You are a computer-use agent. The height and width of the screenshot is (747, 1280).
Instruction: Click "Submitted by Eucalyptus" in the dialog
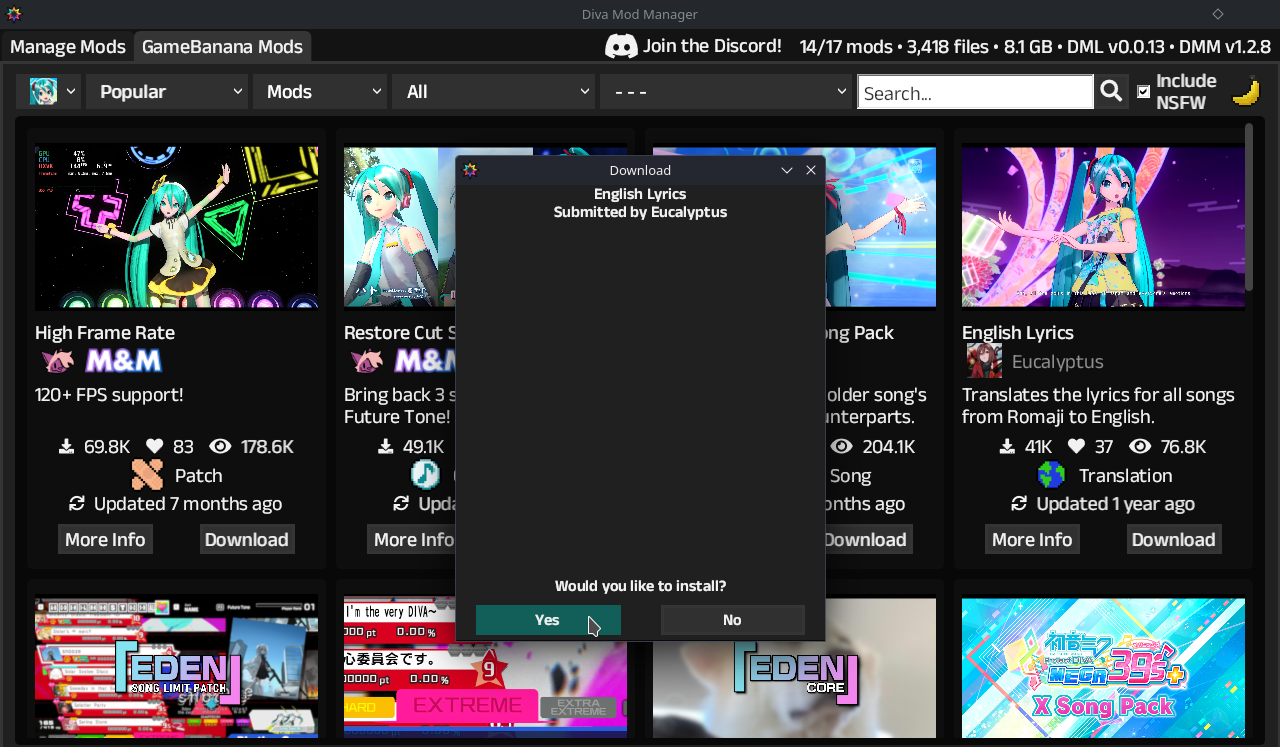(x=640, y=212)
